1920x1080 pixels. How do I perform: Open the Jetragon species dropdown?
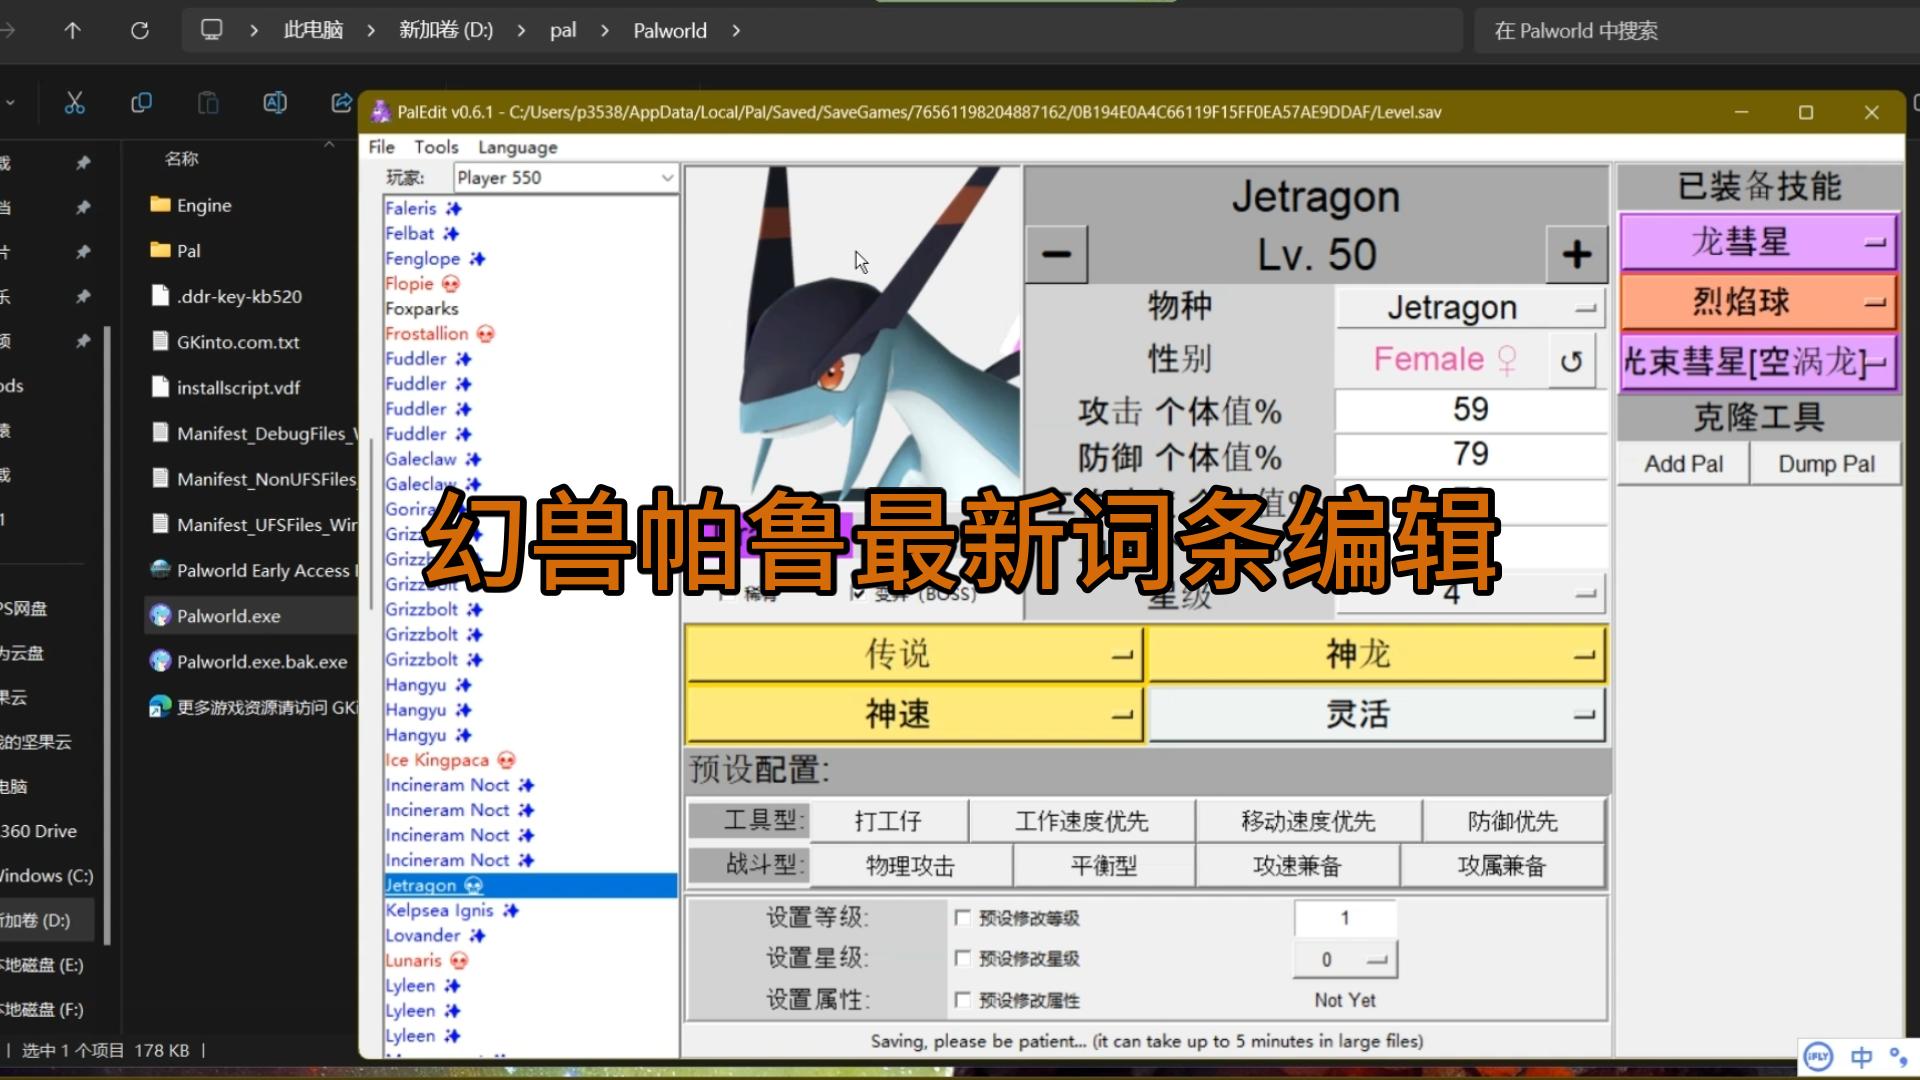click(x=1470, y=308)
